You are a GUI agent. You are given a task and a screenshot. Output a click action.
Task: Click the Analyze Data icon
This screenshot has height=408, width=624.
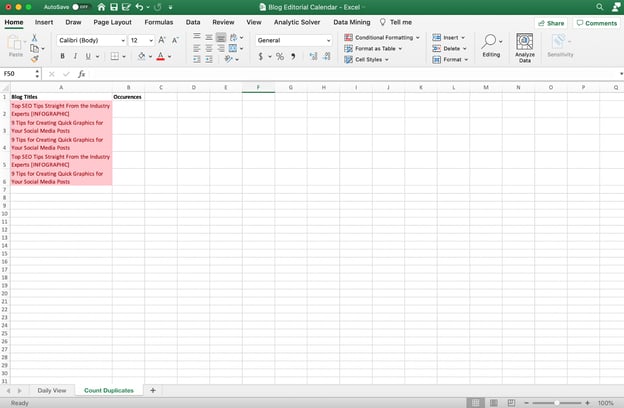pyautogui.click(x=524, y=42)
